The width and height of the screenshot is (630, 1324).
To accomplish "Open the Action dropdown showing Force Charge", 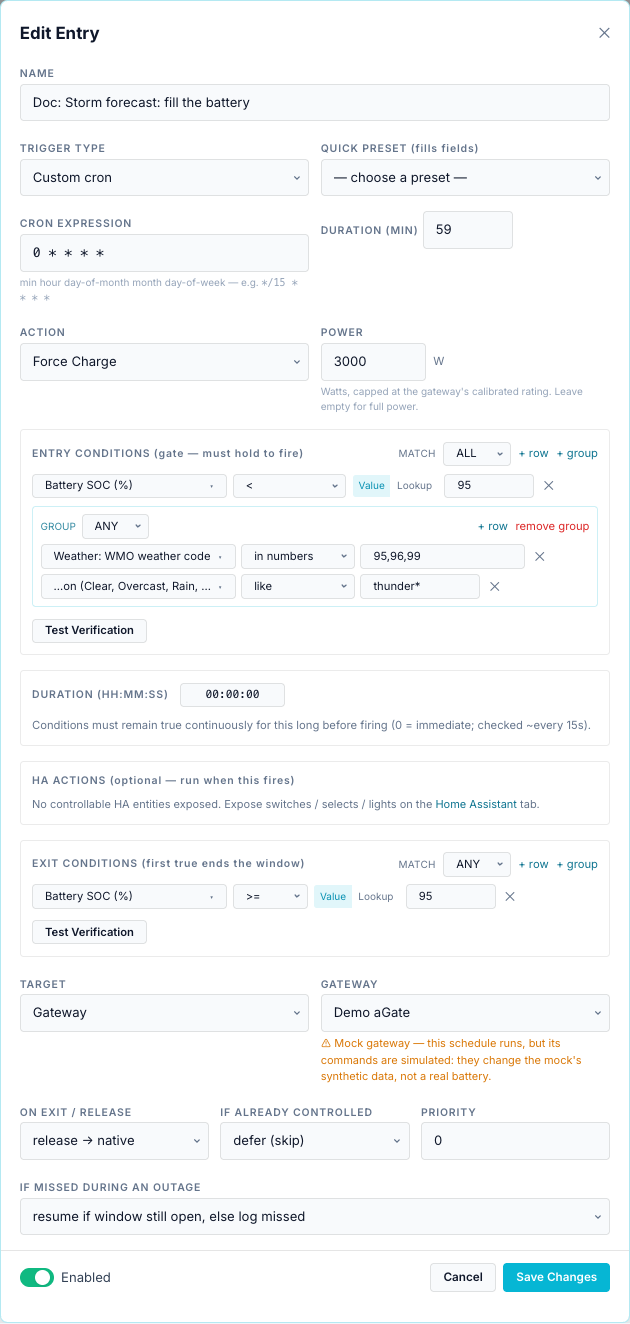I will (x=164, y=362).
